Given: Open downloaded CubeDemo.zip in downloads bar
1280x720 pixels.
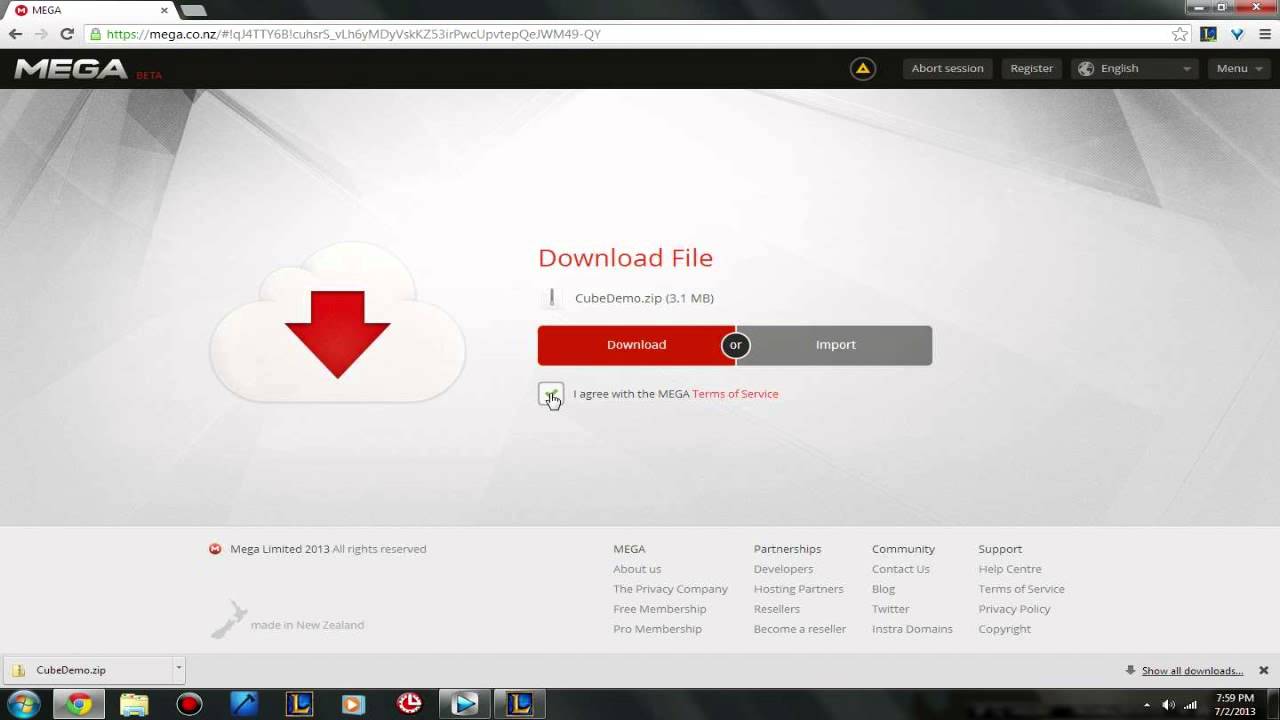Looking at the screenshot, I should (88, 670).
